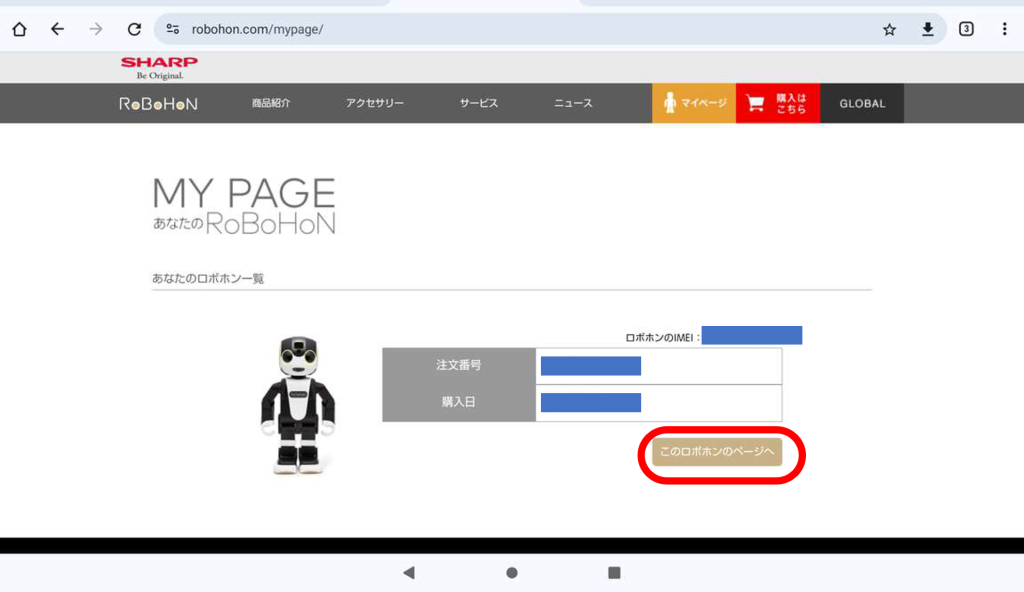Bookmark this page with the star icon
Screen dimensions: 1024x592
[x=889, y=29]
